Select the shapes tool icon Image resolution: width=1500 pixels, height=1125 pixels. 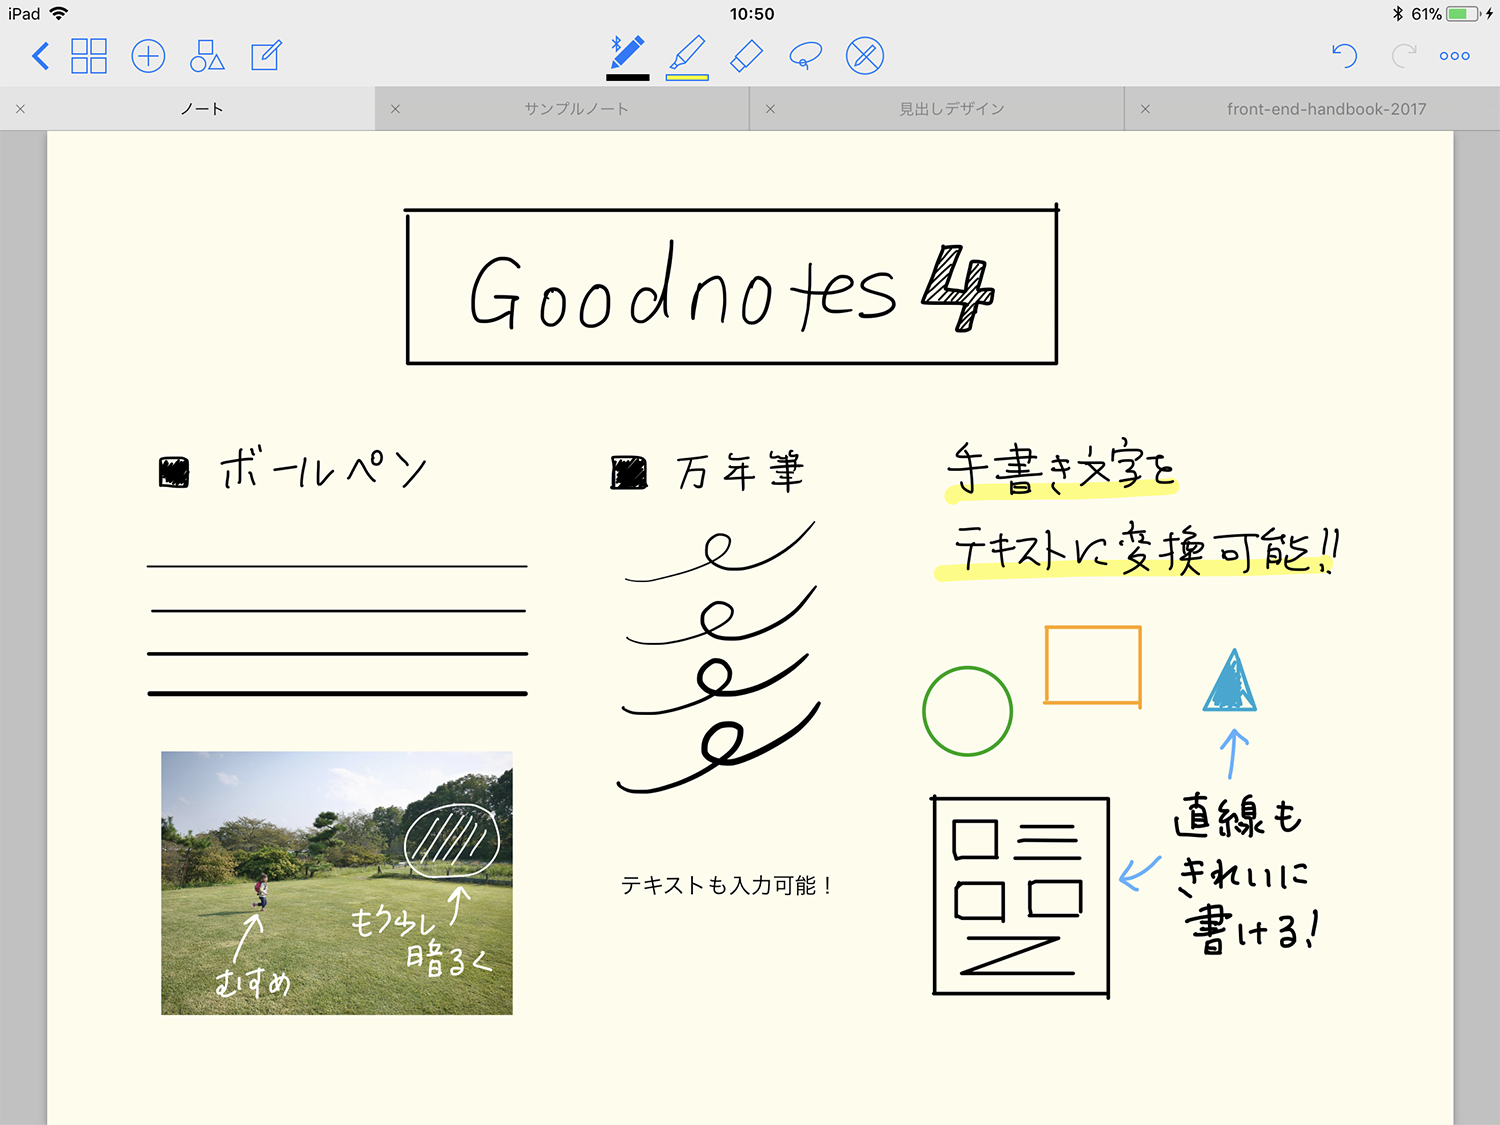click(207, 56)
